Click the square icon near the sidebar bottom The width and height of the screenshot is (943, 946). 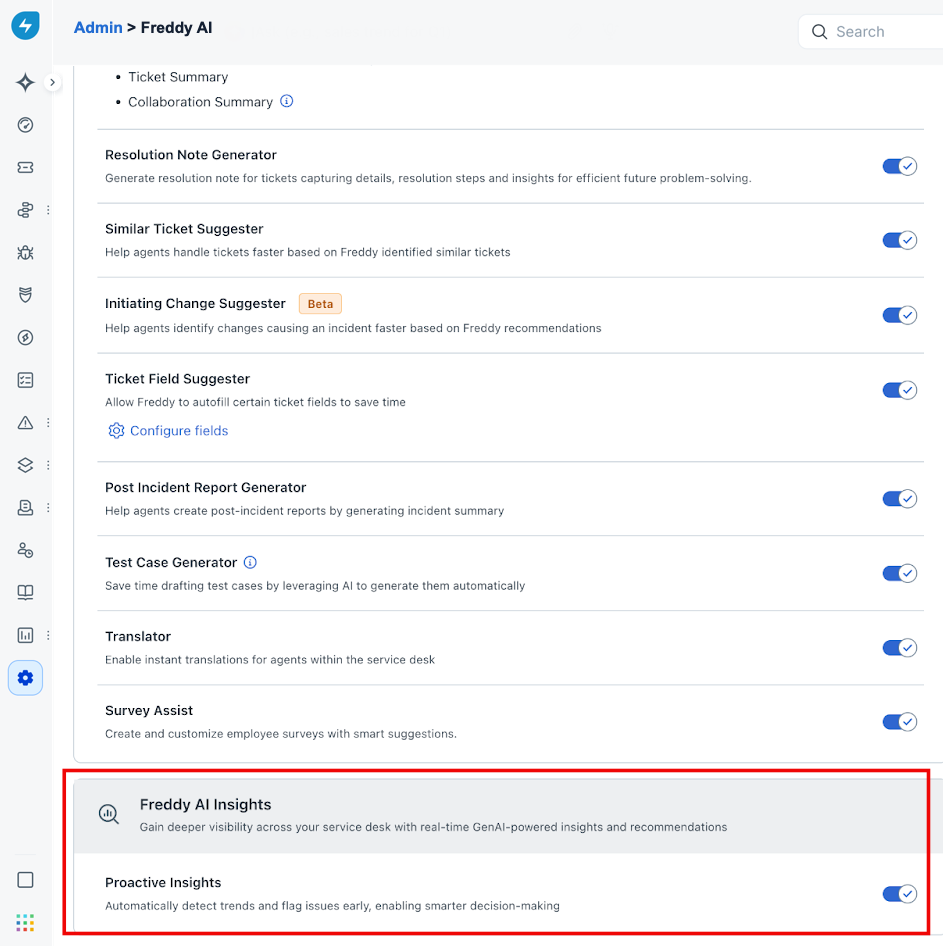pyautogui.click(x=25, y=880)
